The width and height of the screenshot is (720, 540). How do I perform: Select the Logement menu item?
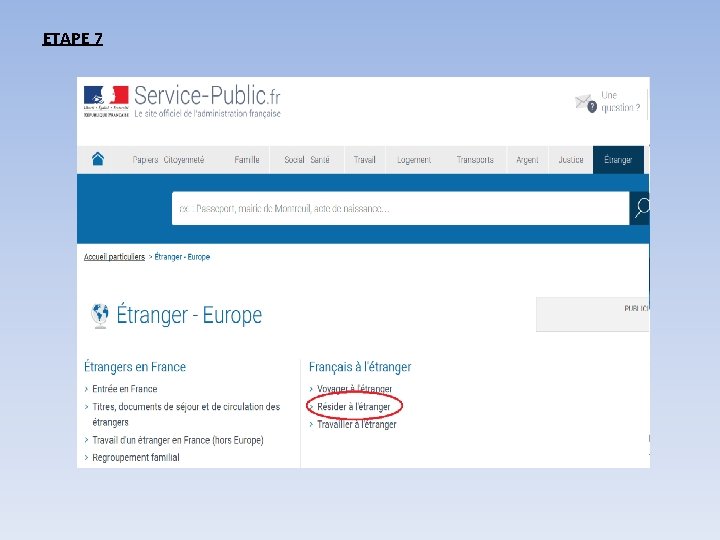[414, 160]
